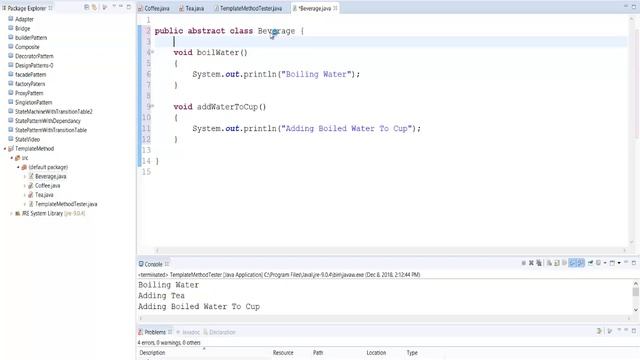
Task: Select the Adapter project
Action: point(24,19)
